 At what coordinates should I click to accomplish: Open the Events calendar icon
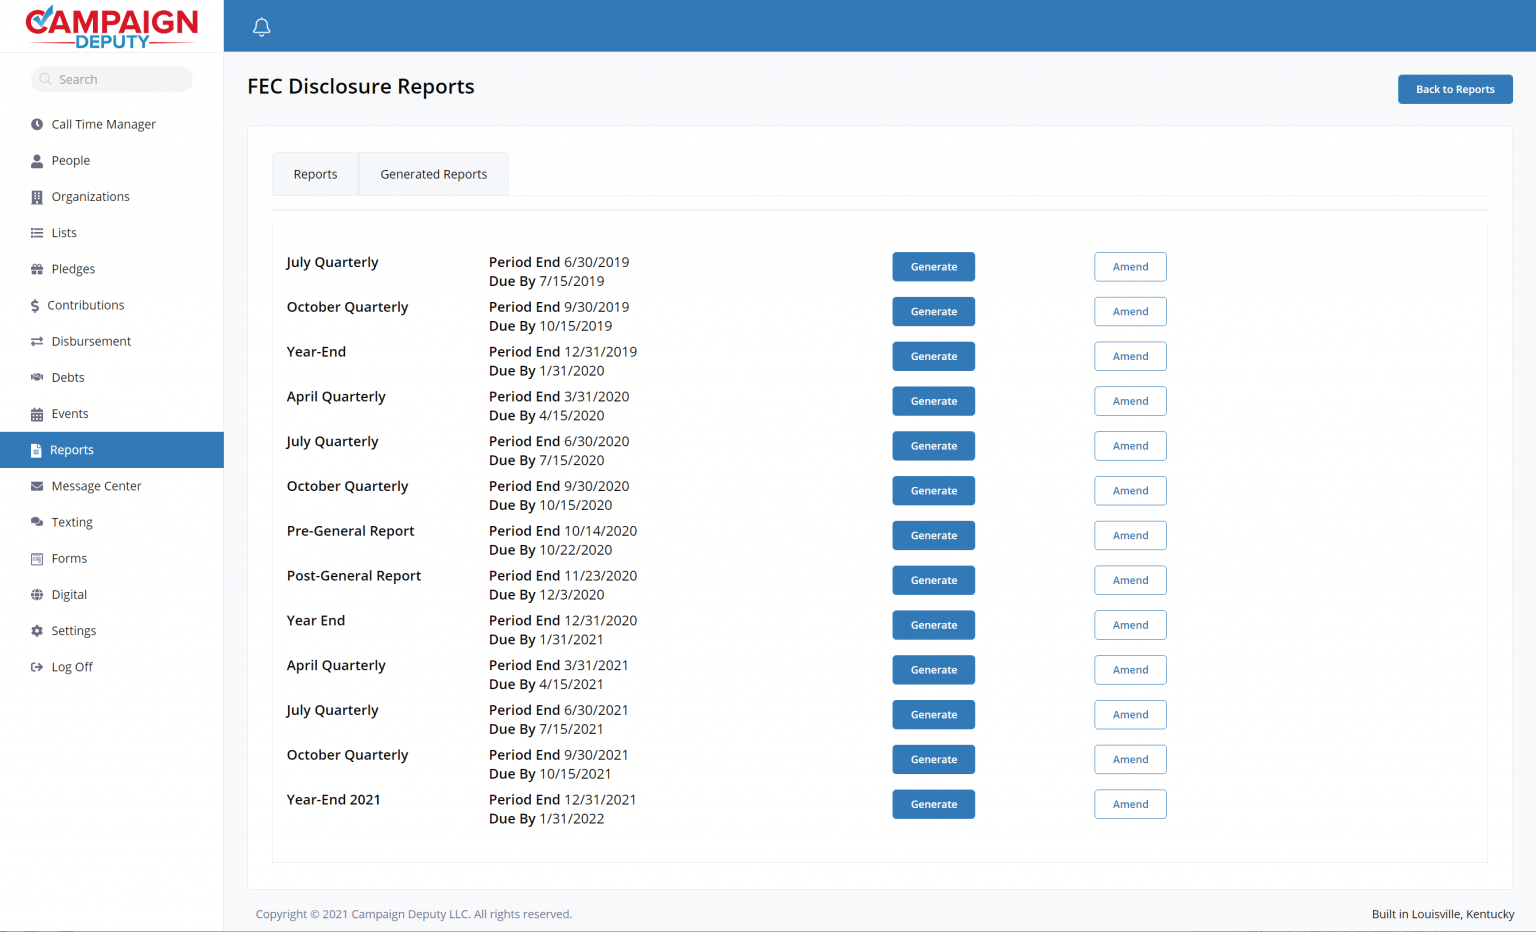[x=37, y=414]
